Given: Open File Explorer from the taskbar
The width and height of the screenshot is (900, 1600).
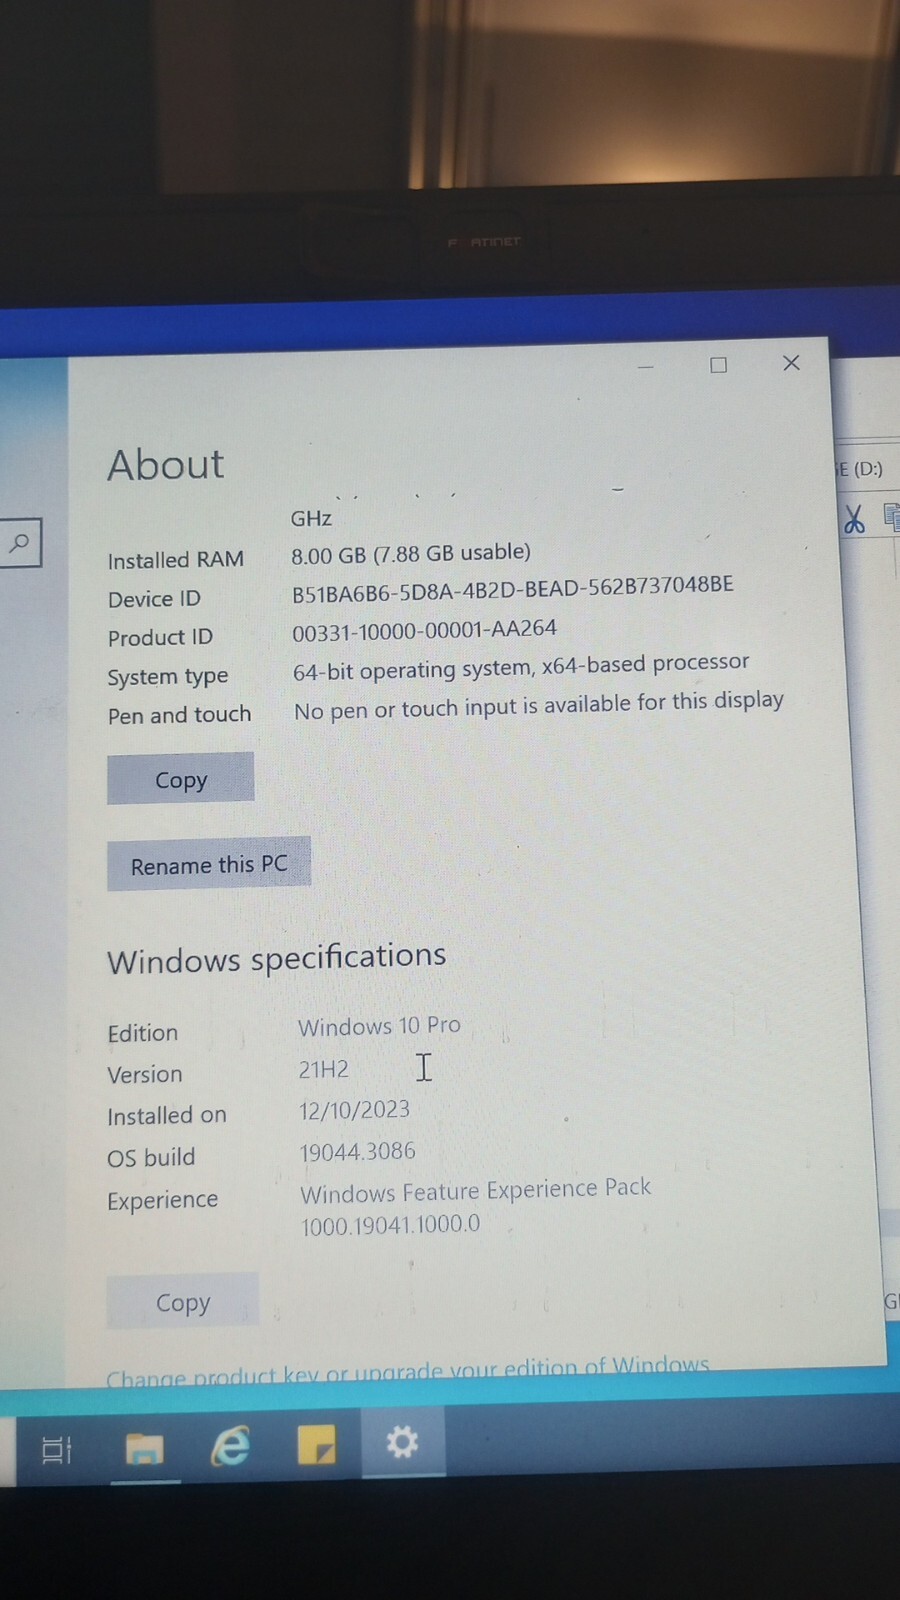Looking at the screenshot, I should click(x=144, y=1447).
